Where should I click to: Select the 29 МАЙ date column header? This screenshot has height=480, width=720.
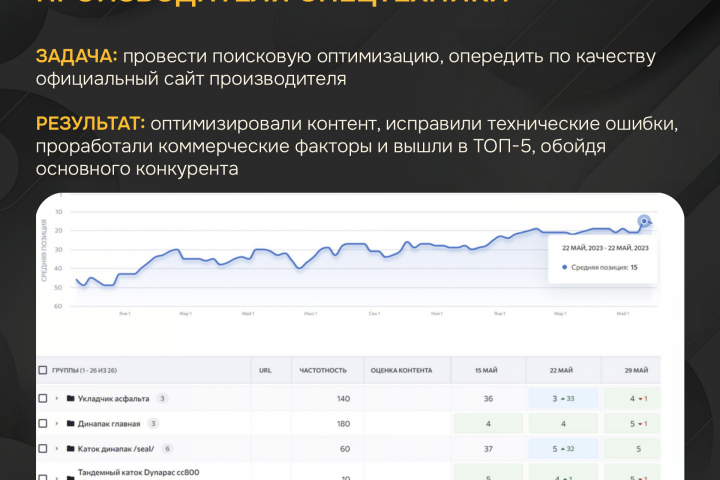[636, 370]
